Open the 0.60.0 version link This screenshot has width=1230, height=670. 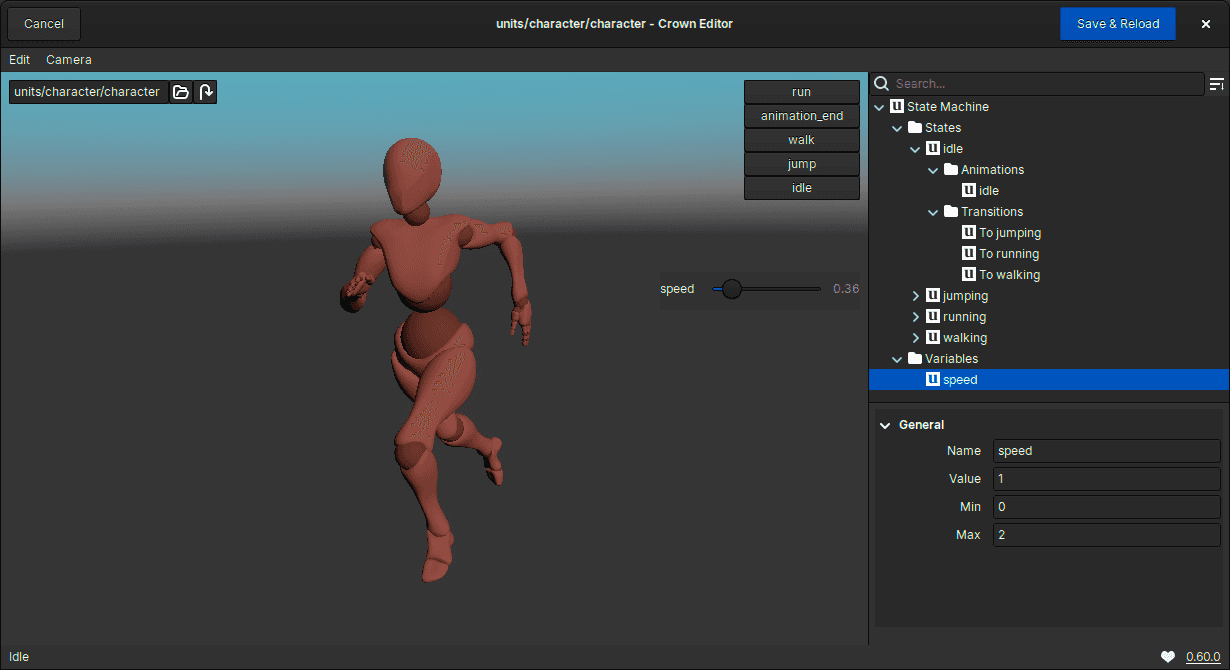click(1203, 657)
